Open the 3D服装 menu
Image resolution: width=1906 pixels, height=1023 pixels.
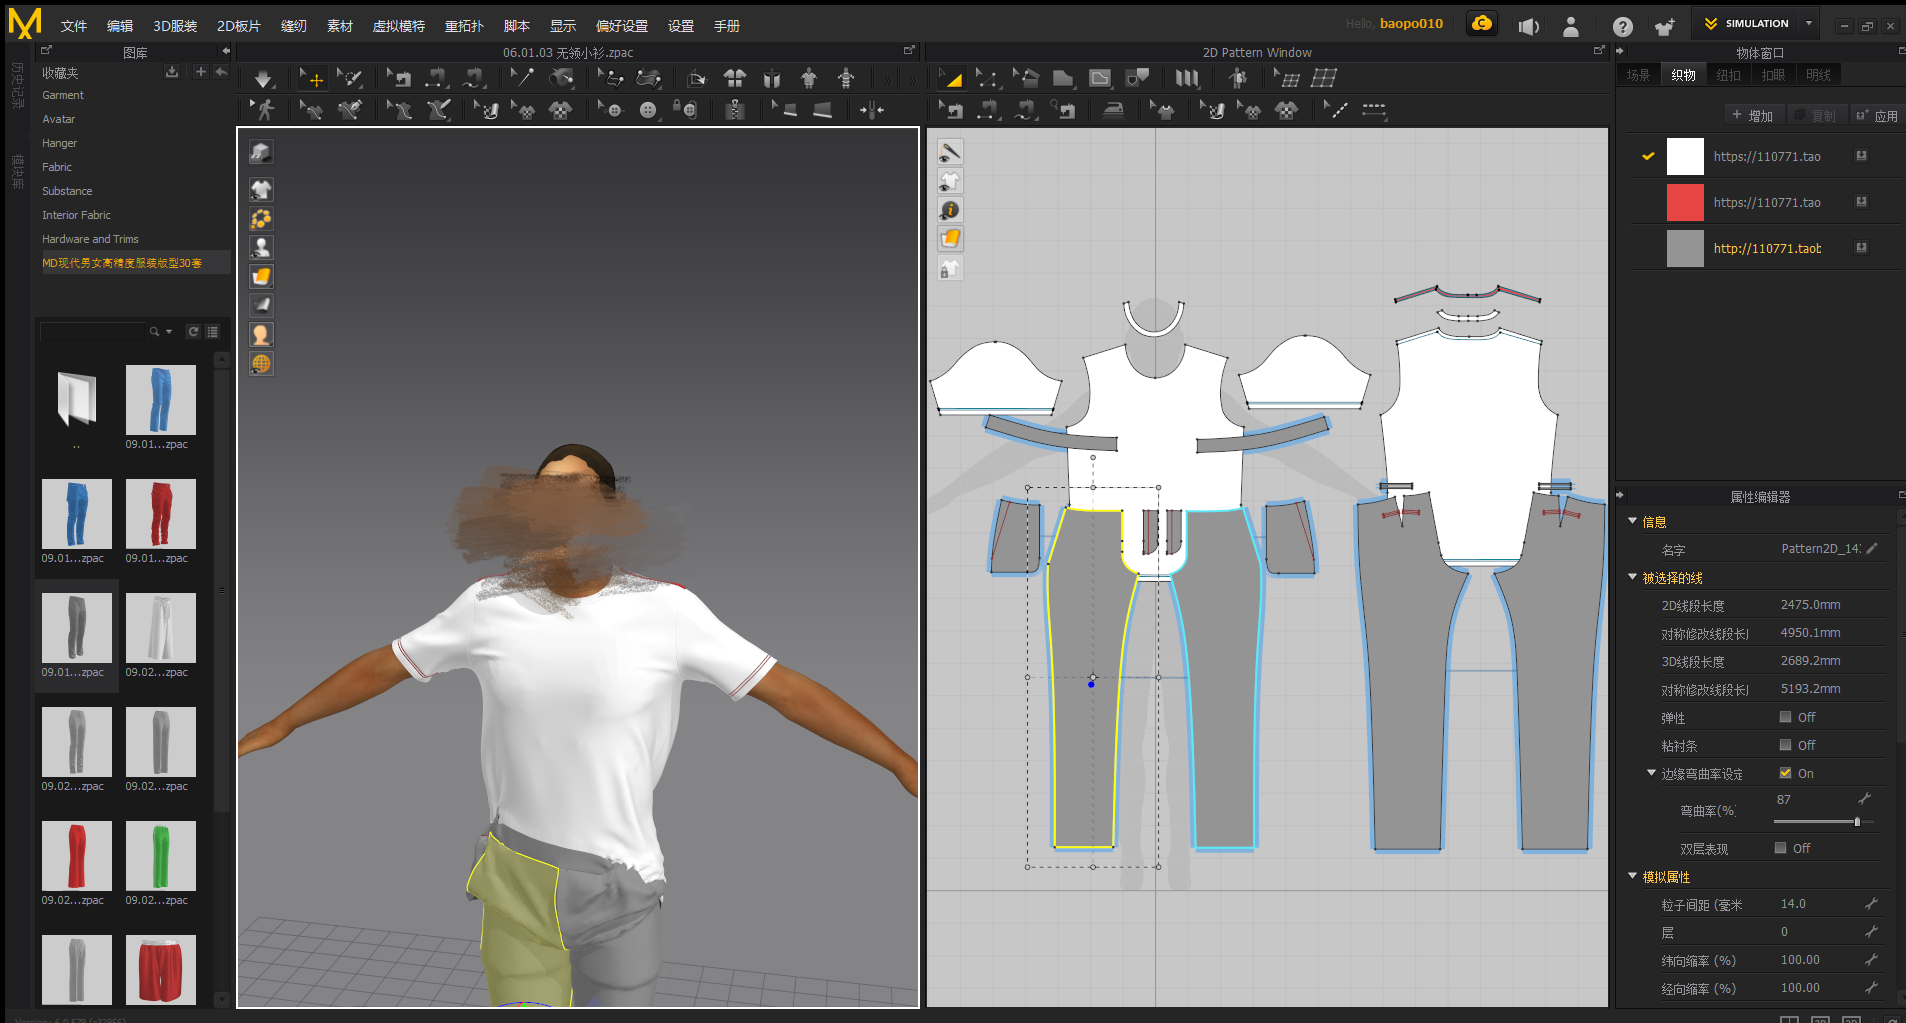(x=175, y=26)
